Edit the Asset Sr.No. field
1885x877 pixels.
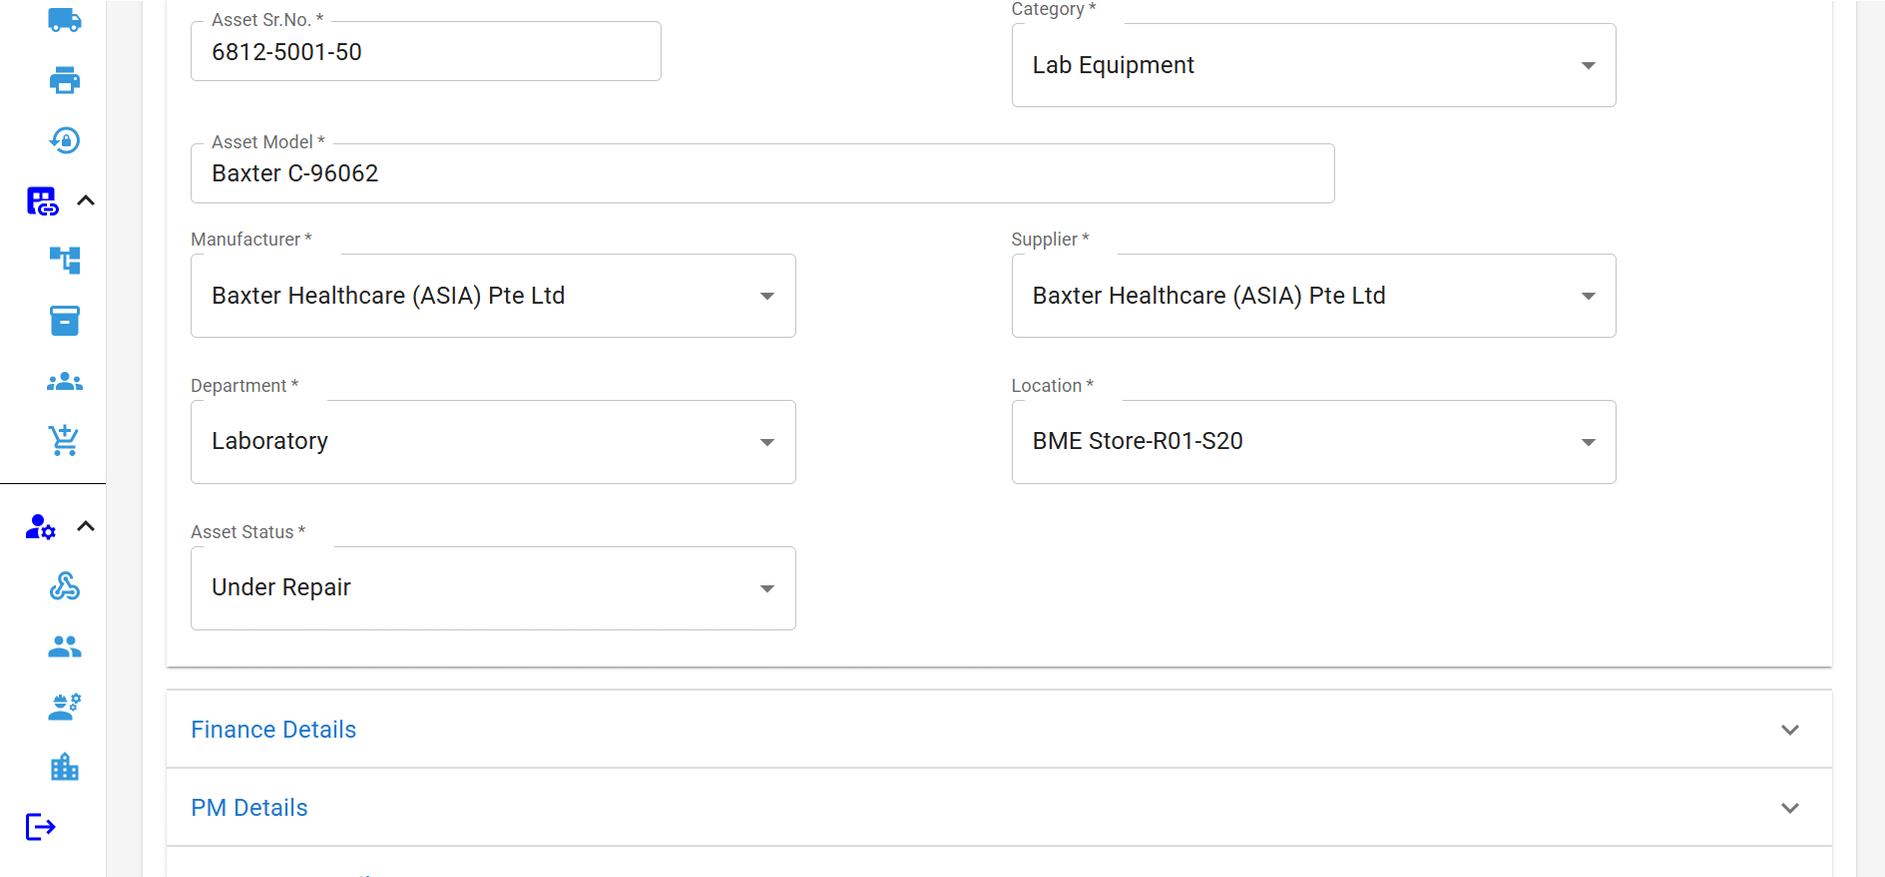426,52
